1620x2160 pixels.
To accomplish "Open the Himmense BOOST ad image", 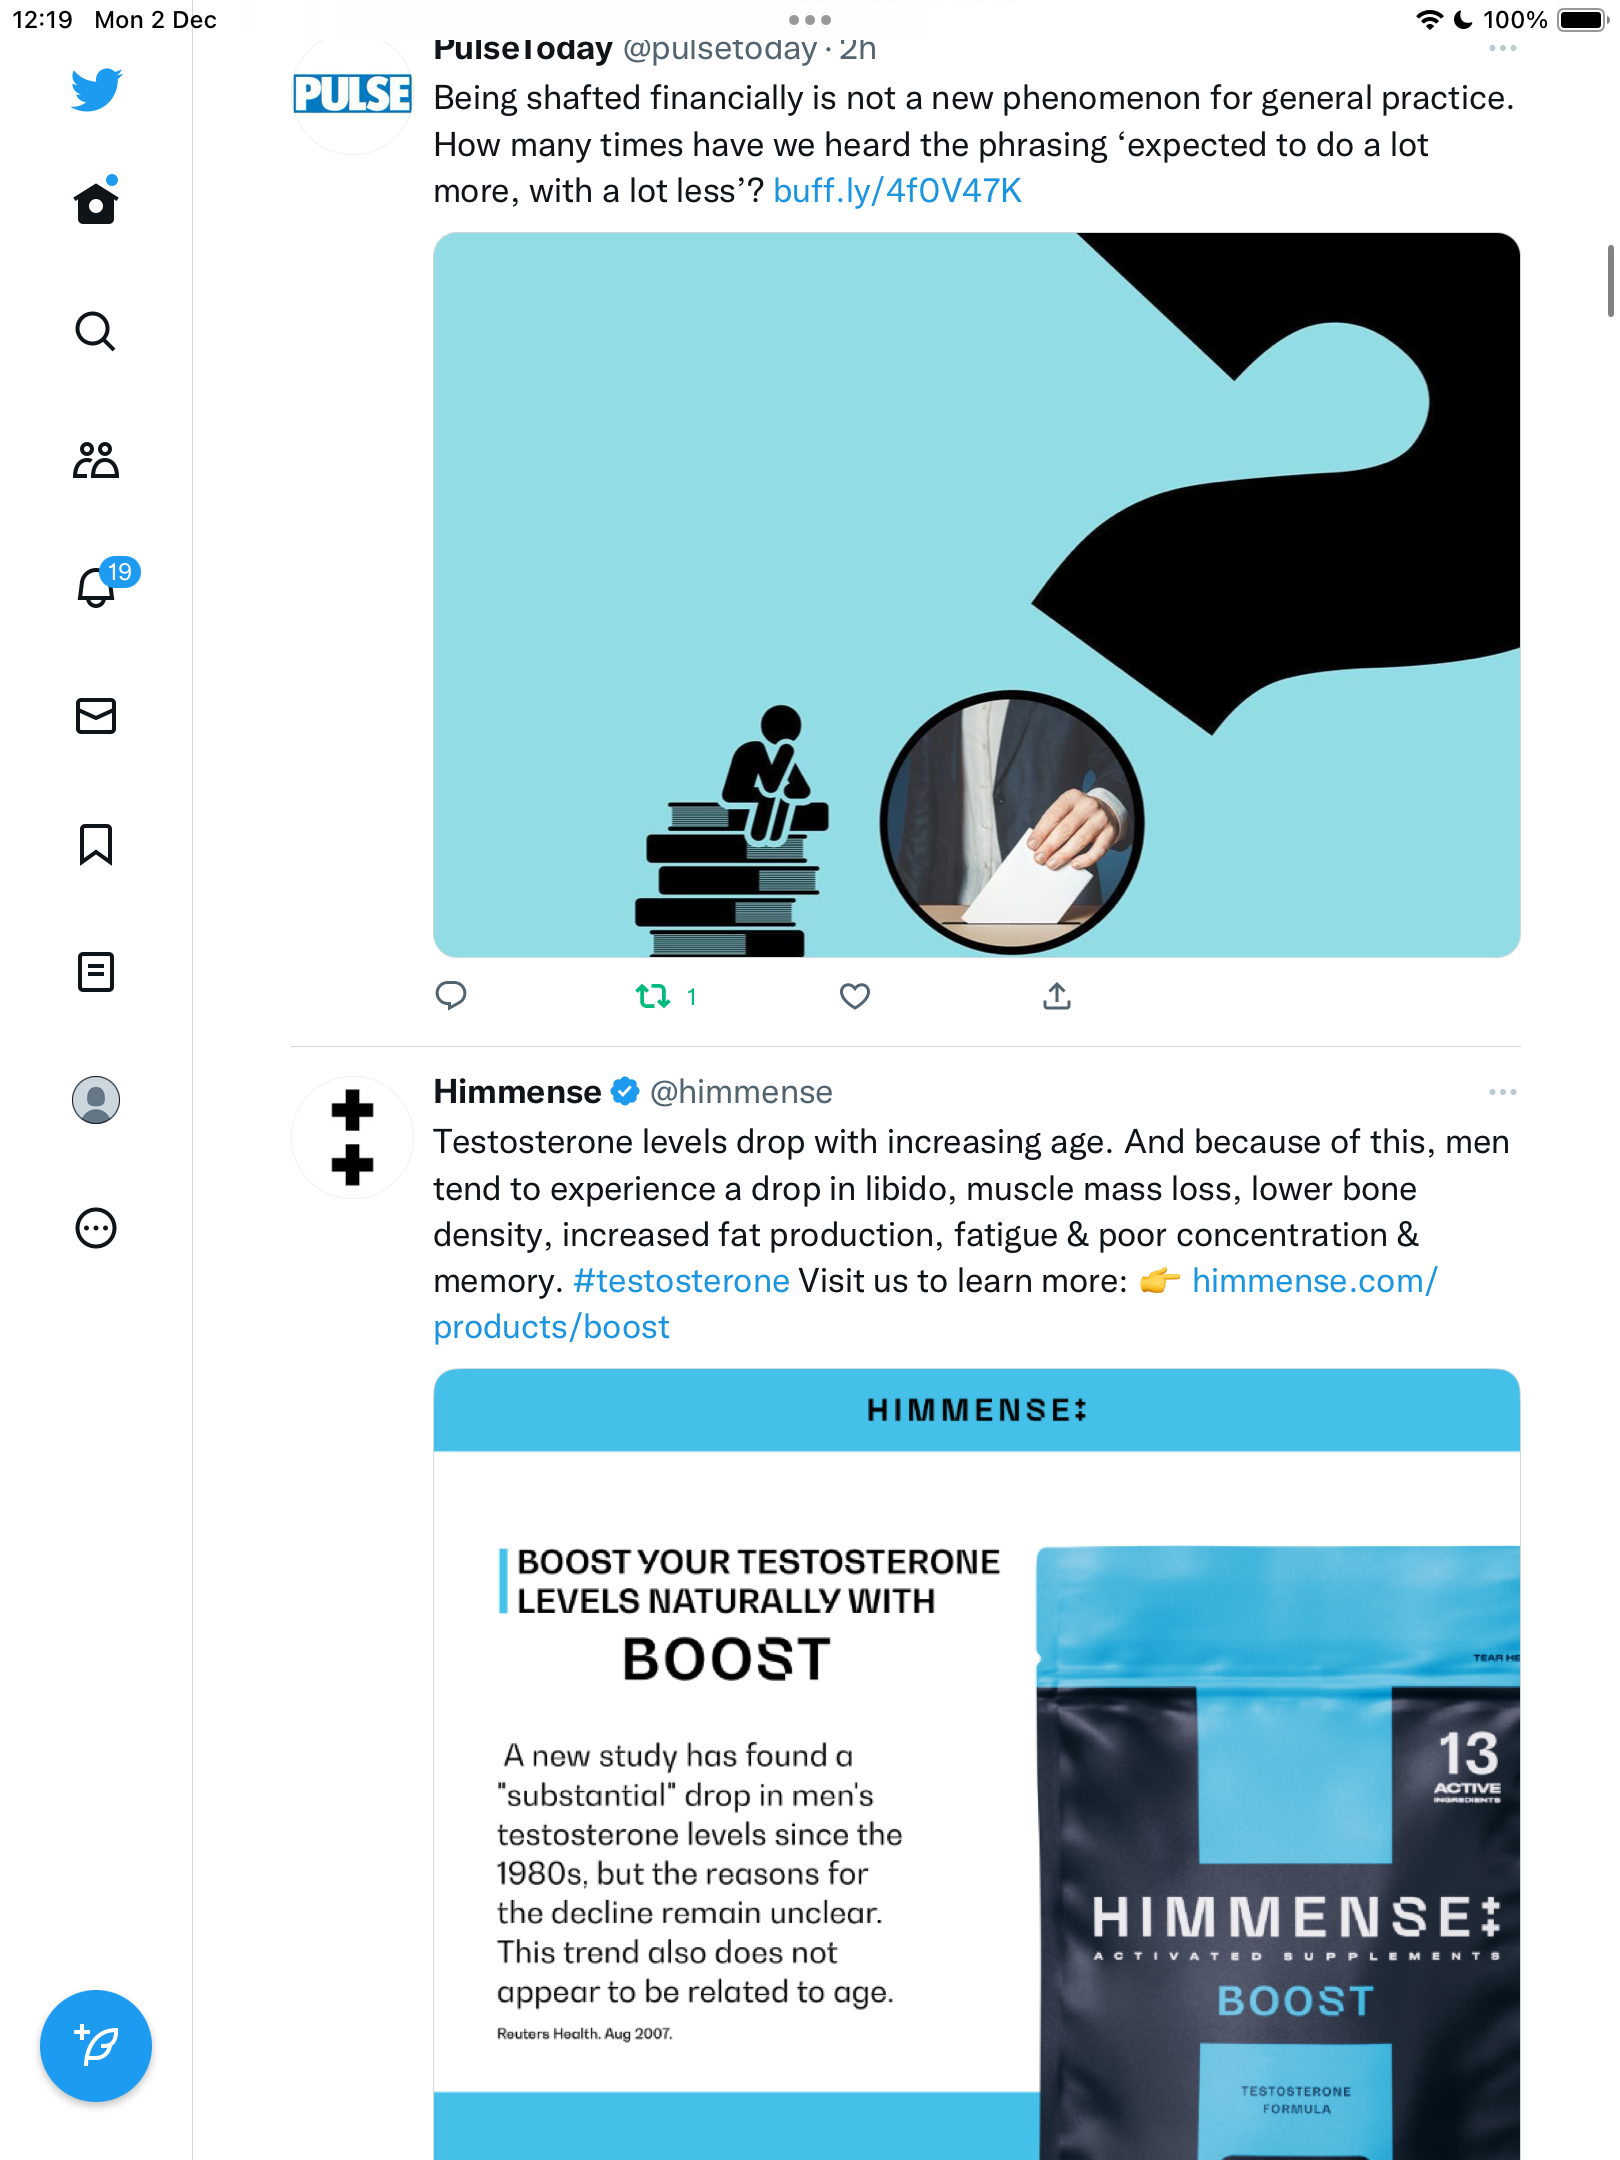I will click(977, 1764).
